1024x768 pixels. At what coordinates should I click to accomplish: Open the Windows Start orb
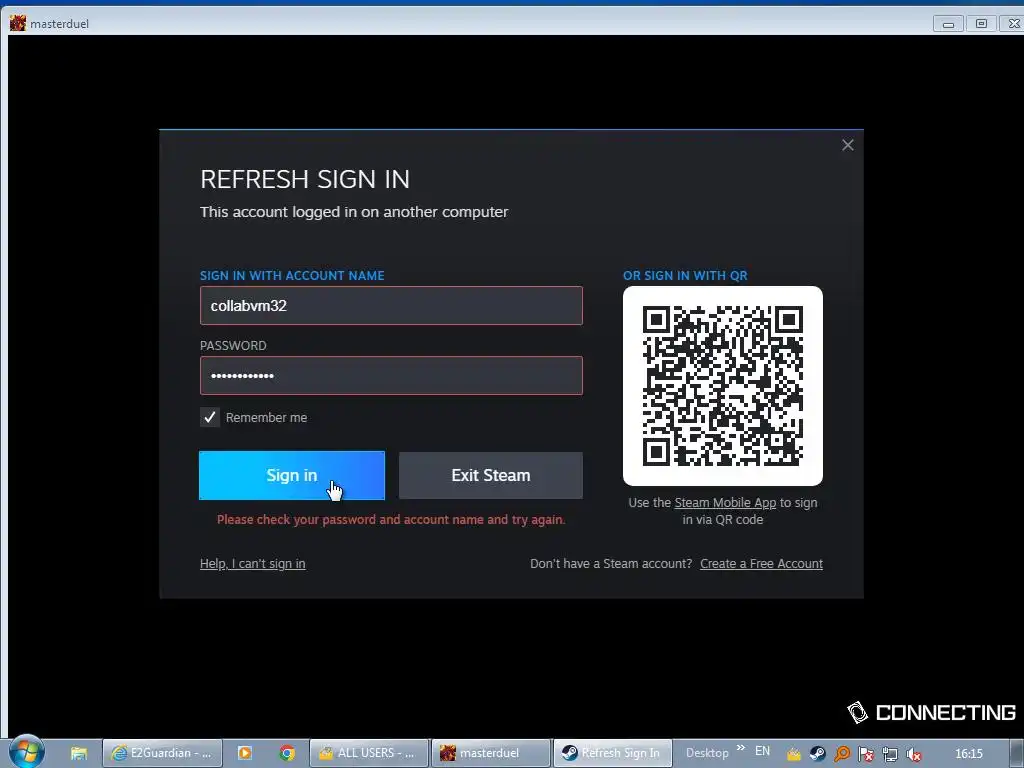click(27, 752)
